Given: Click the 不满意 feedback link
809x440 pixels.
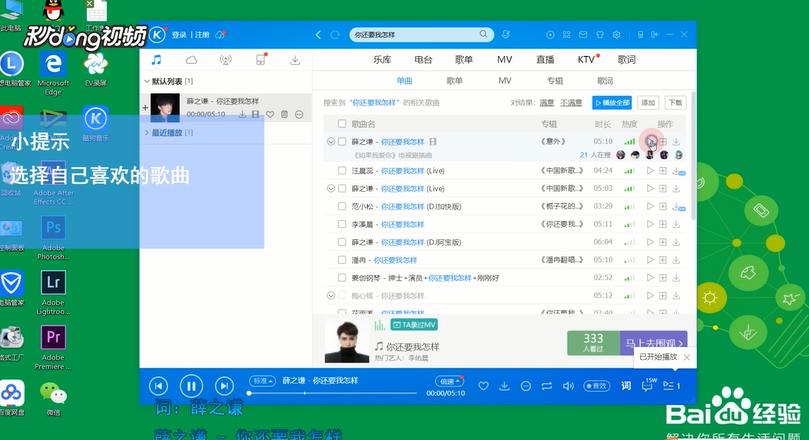Looking at the screenshot, I should (x=571, y=103).
